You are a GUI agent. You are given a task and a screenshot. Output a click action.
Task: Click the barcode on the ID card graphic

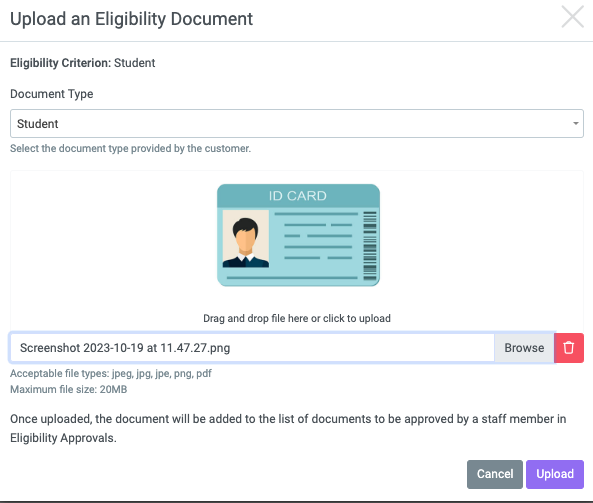(369, 246)
